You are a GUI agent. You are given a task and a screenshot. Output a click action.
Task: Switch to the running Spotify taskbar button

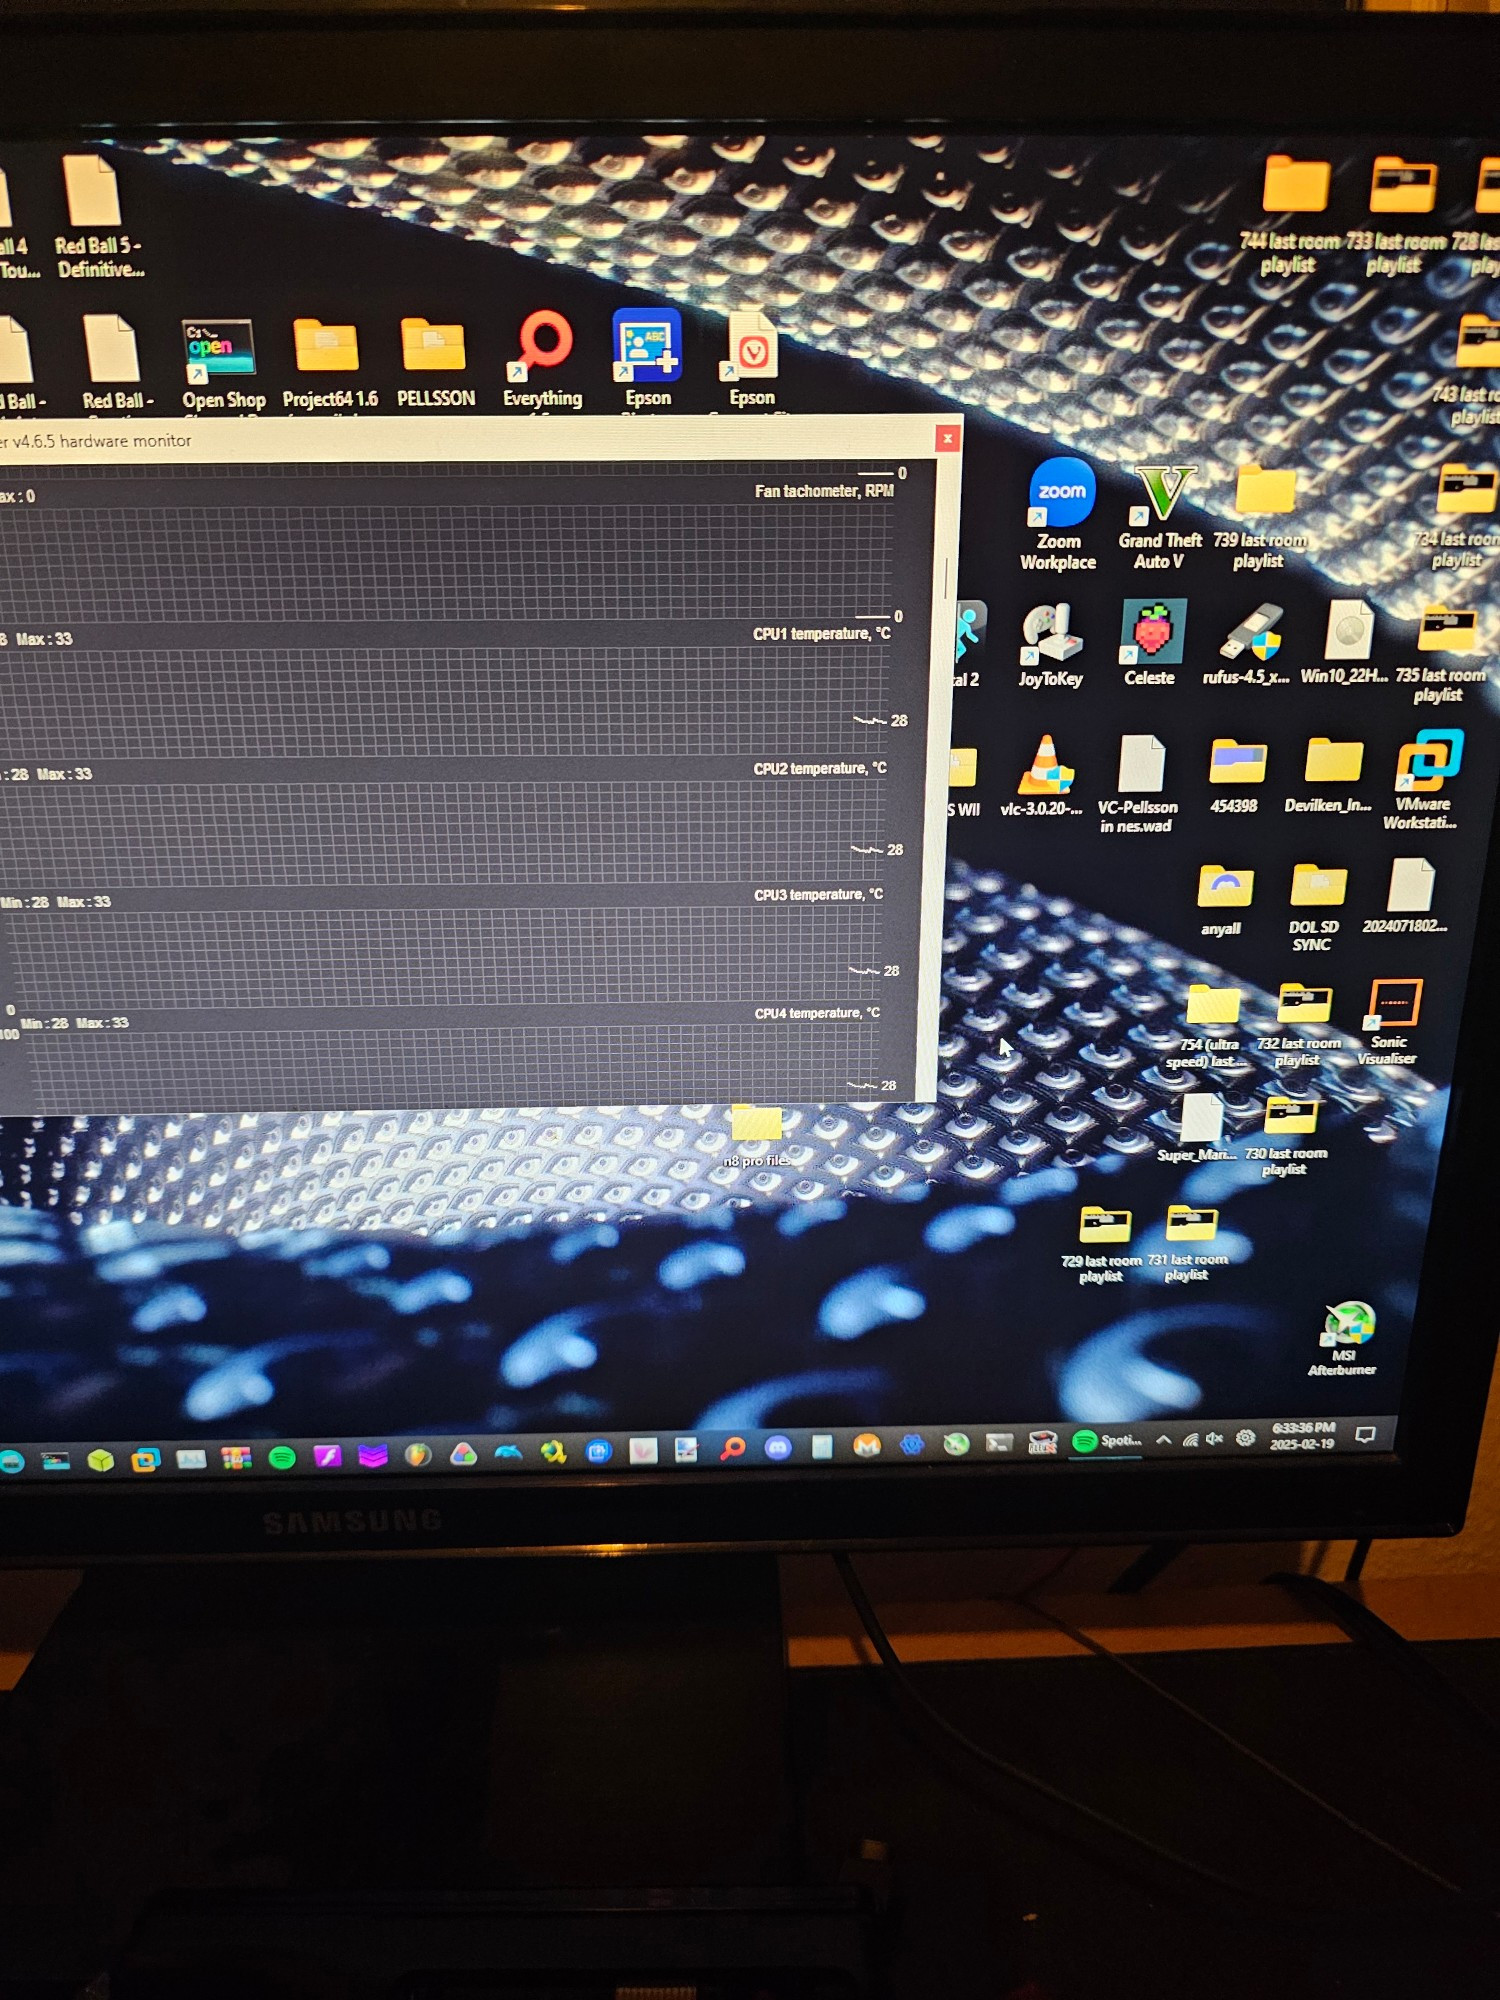click(x=1105, y=1441)
